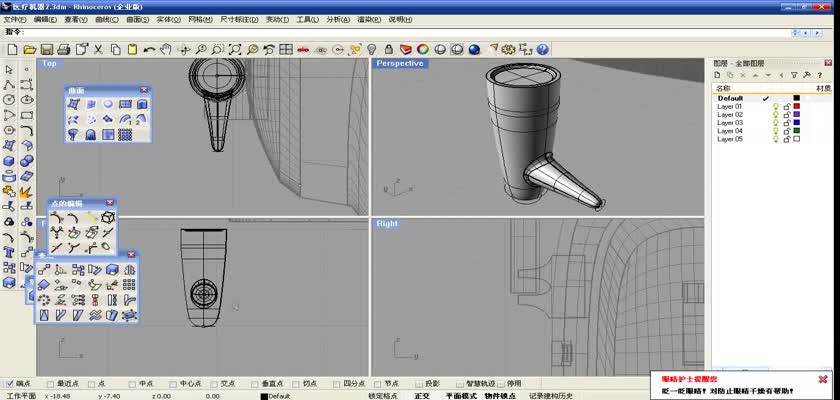This screenshot has width=840, height=400.
Task: Click the Open file folder icon
Action: coord(30,49)
